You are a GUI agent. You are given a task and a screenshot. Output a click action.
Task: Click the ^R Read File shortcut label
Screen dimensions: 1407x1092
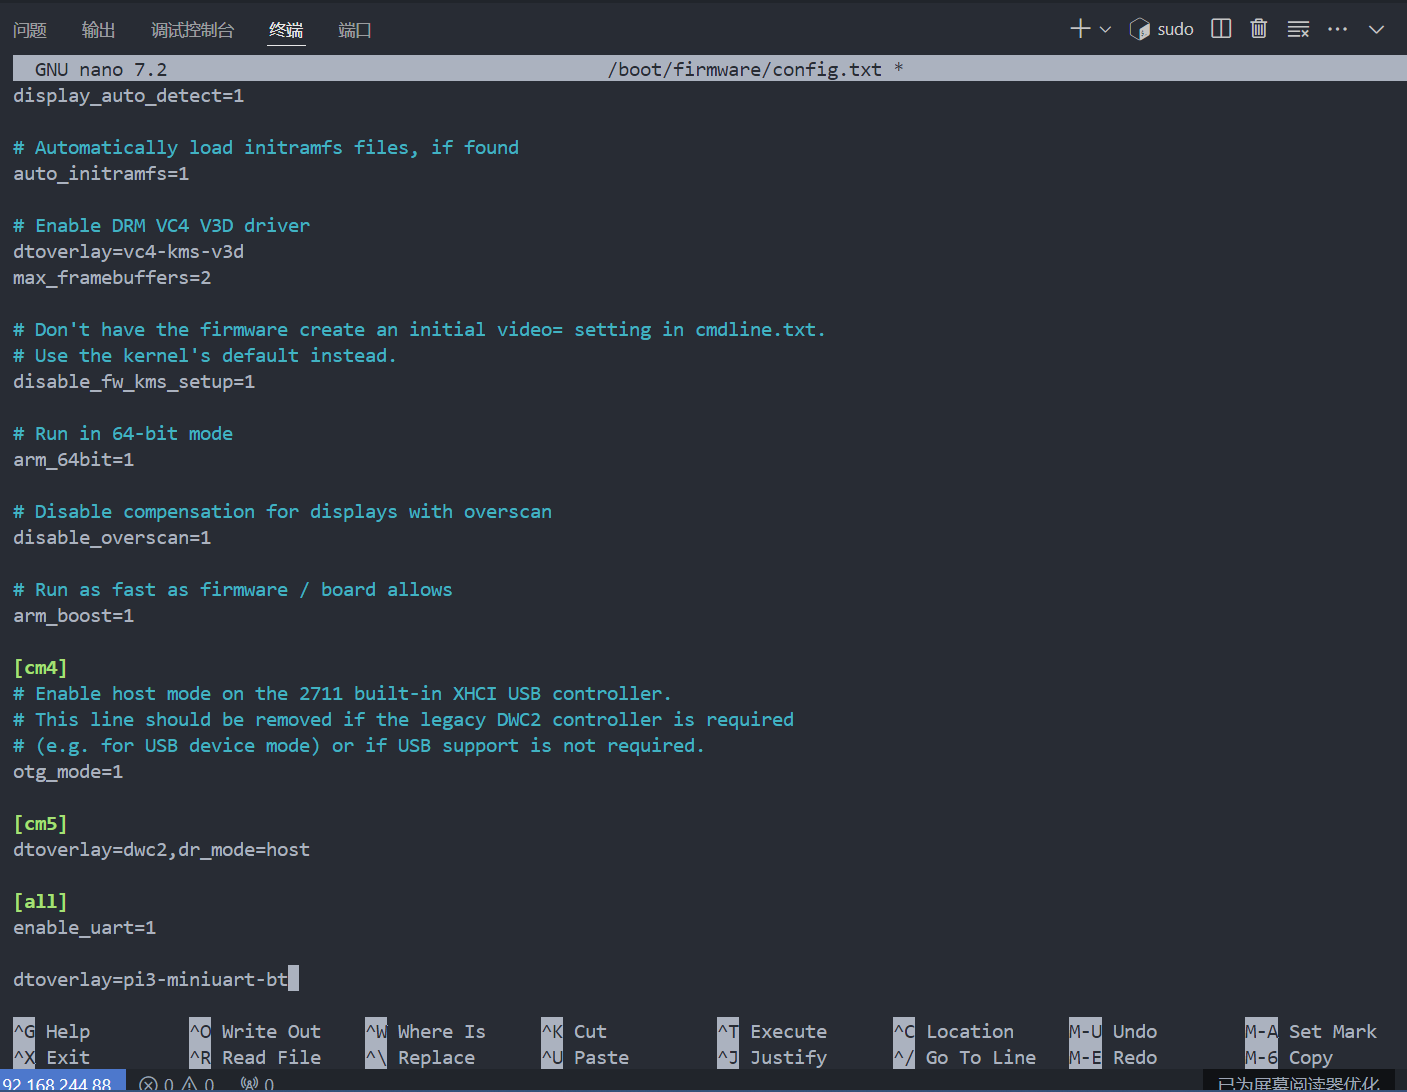pos(255,1057)
